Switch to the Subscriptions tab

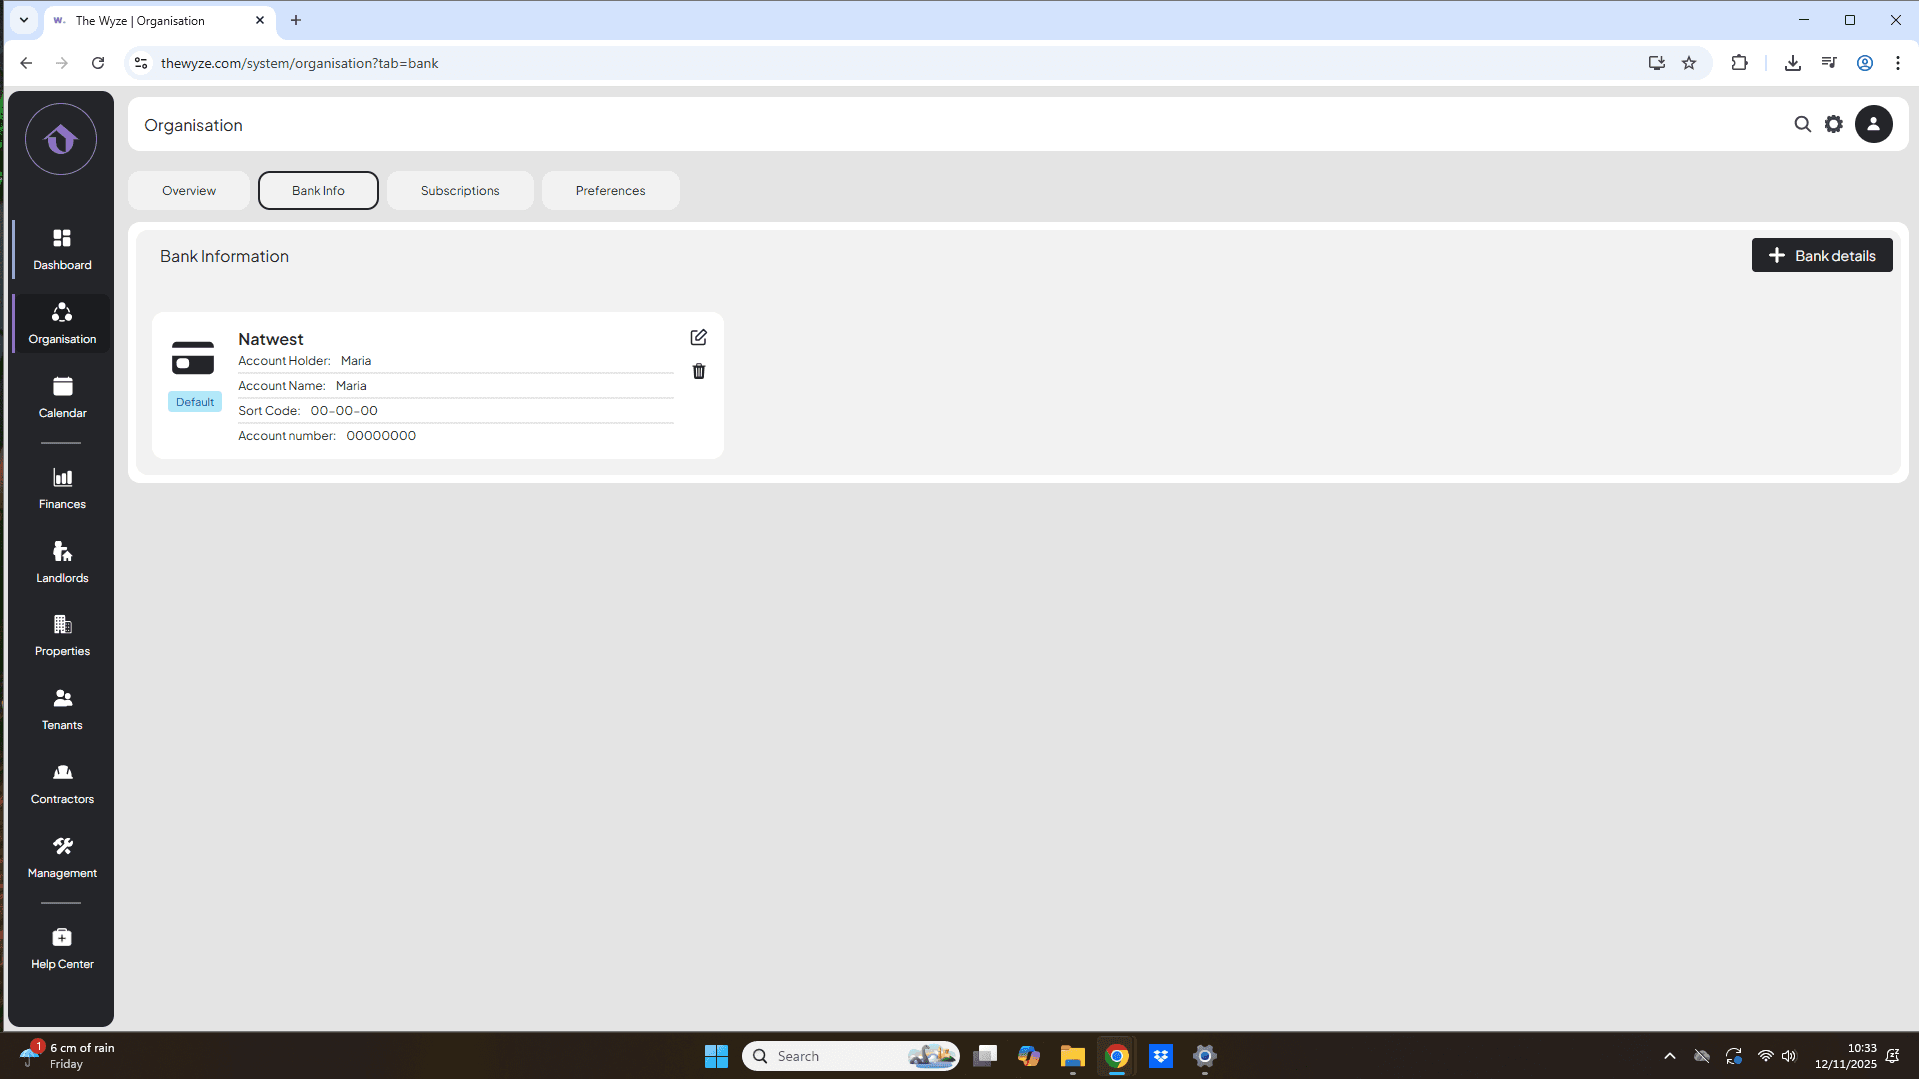coord(460,191)
